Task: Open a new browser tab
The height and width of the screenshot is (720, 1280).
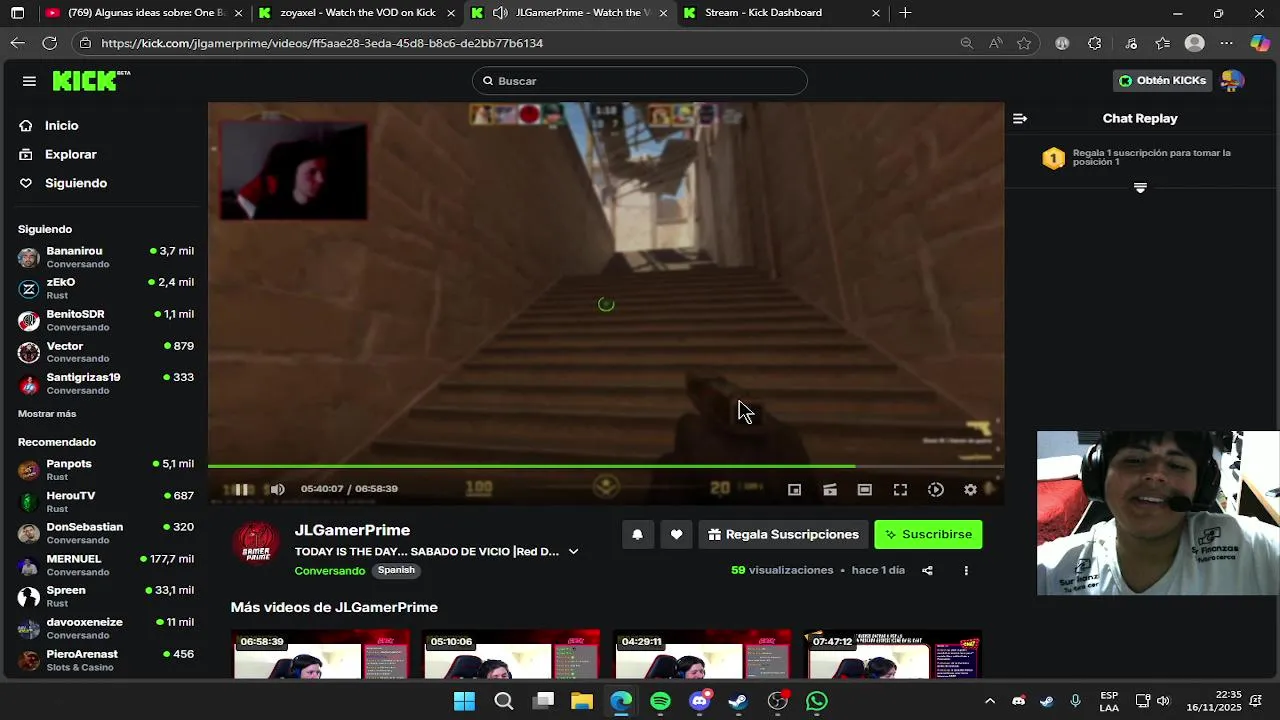Action: tap(905, 13)
